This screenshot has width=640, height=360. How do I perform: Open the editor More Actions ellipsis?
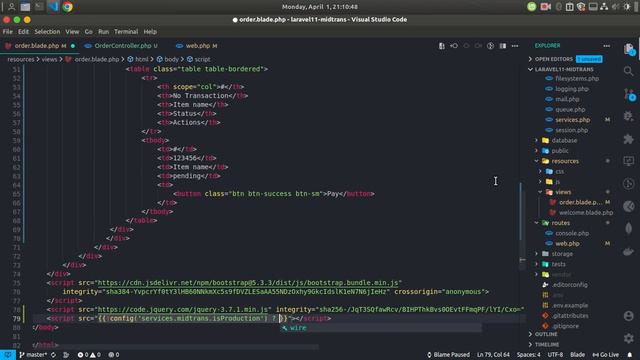point(515,46)
